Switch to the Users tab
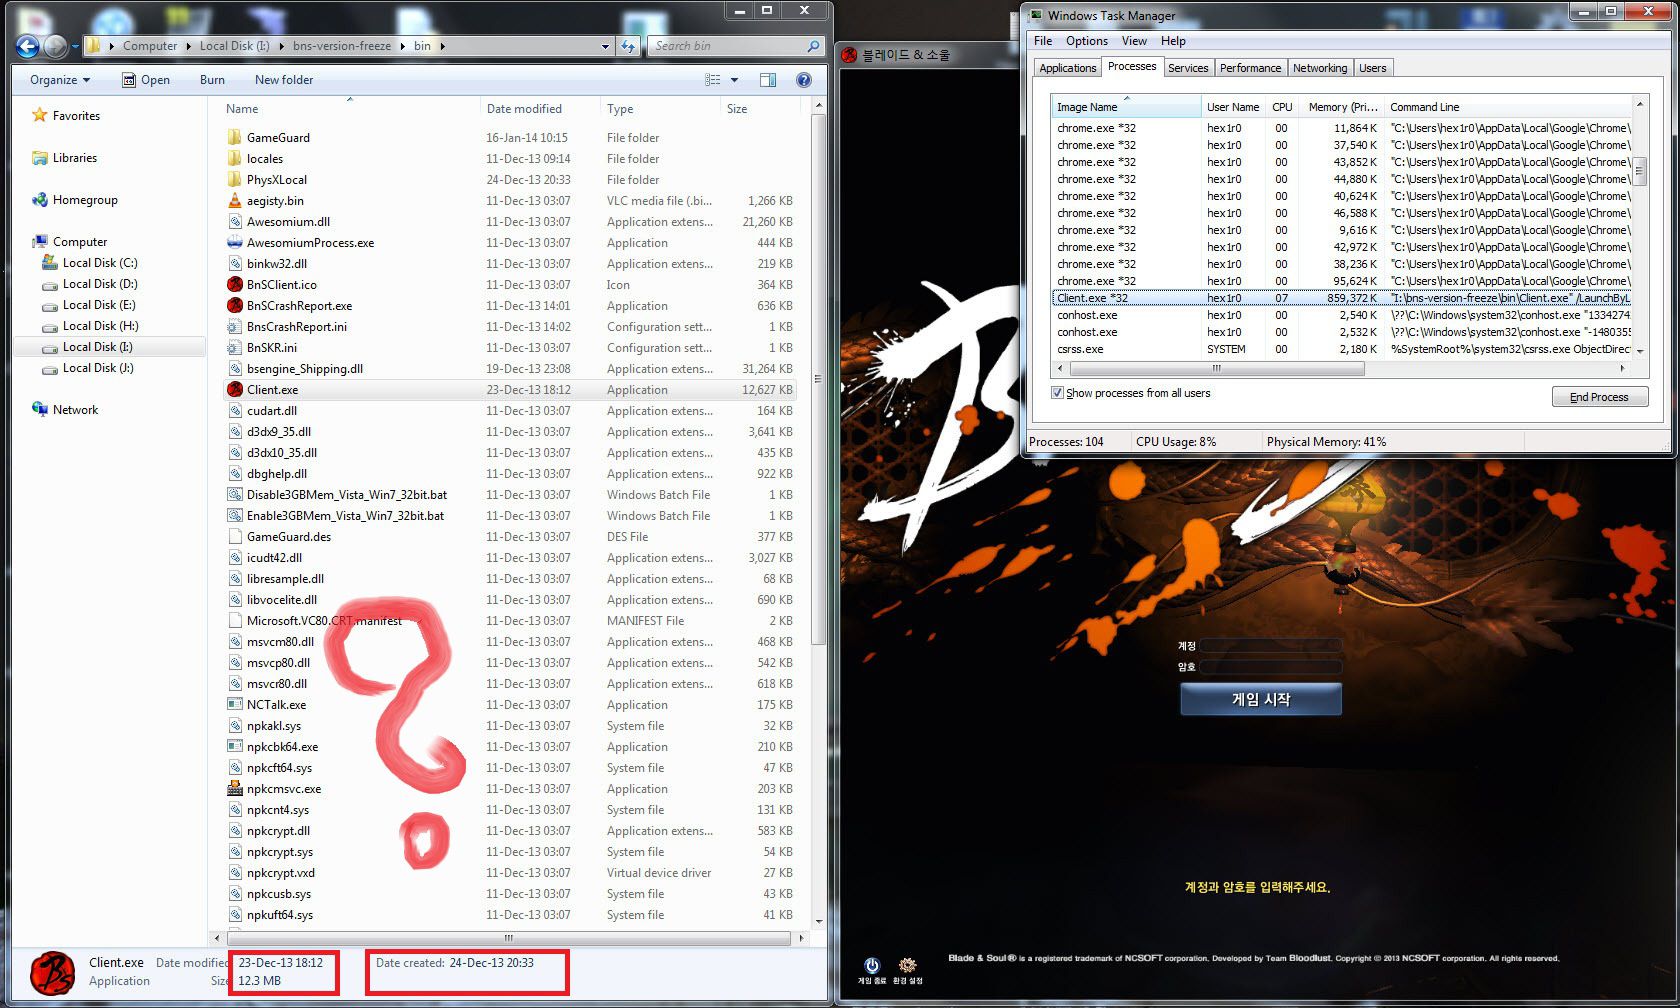1680x1008 pixels. tap(1373, 68)
